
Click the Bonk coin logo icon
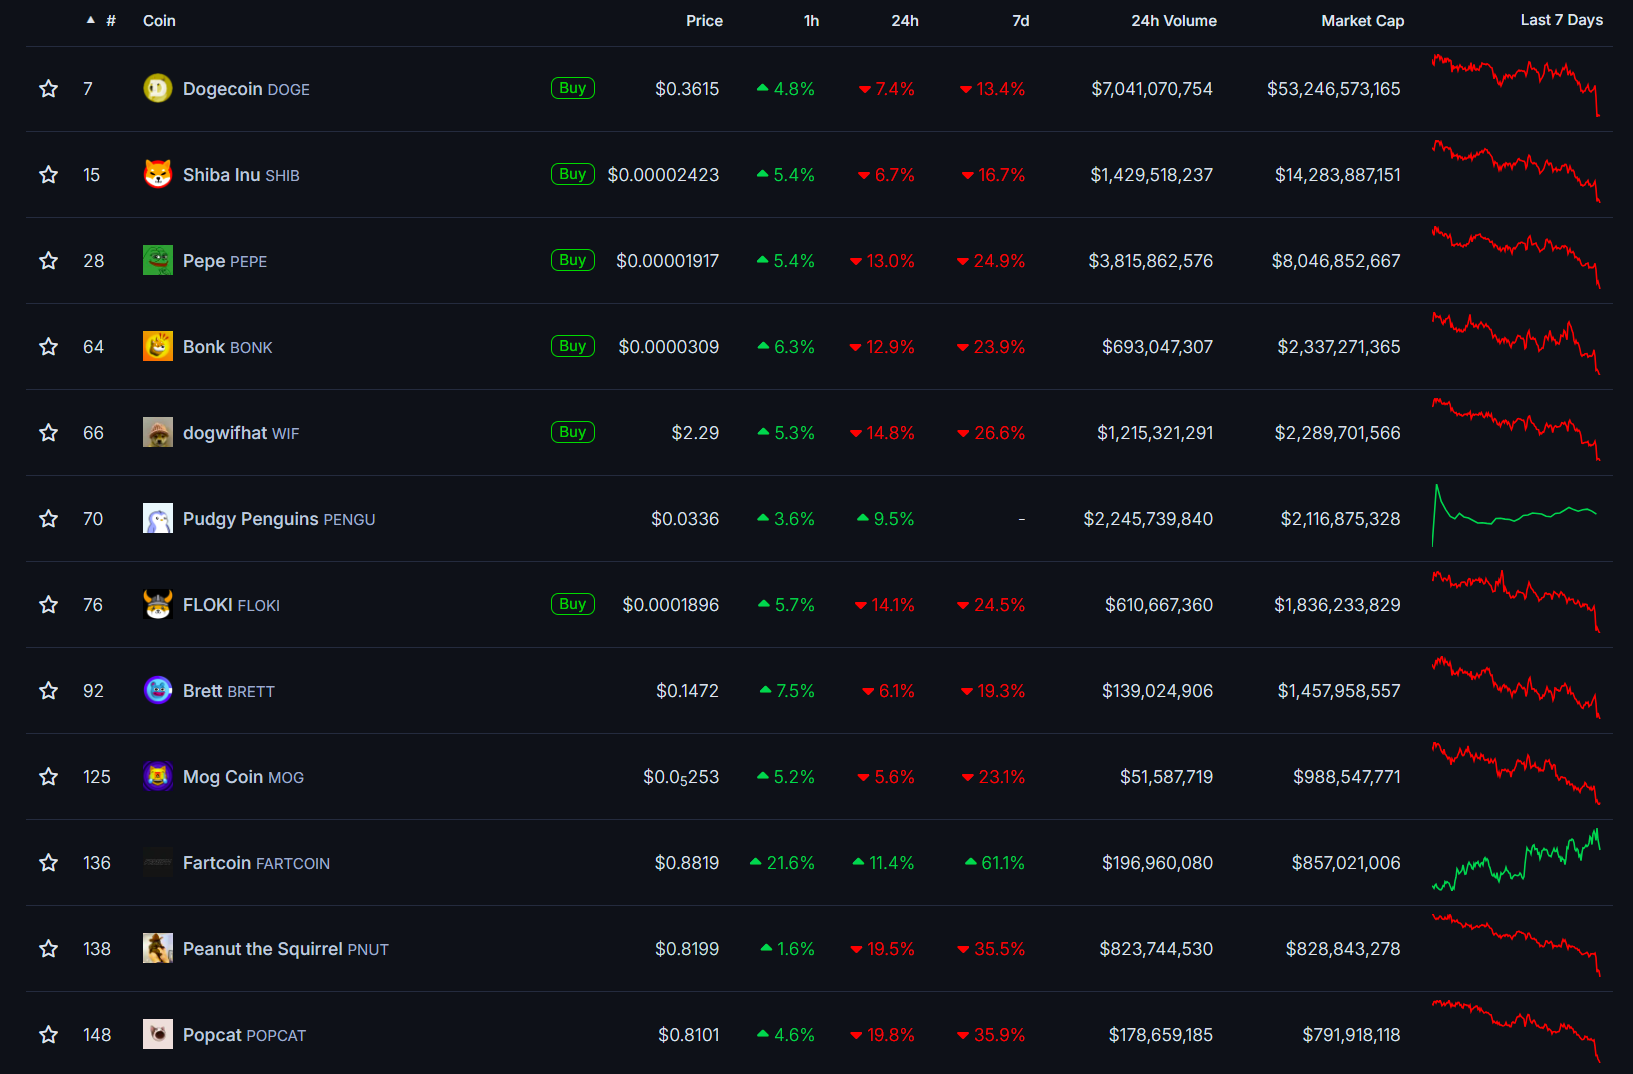coord(157,347)
